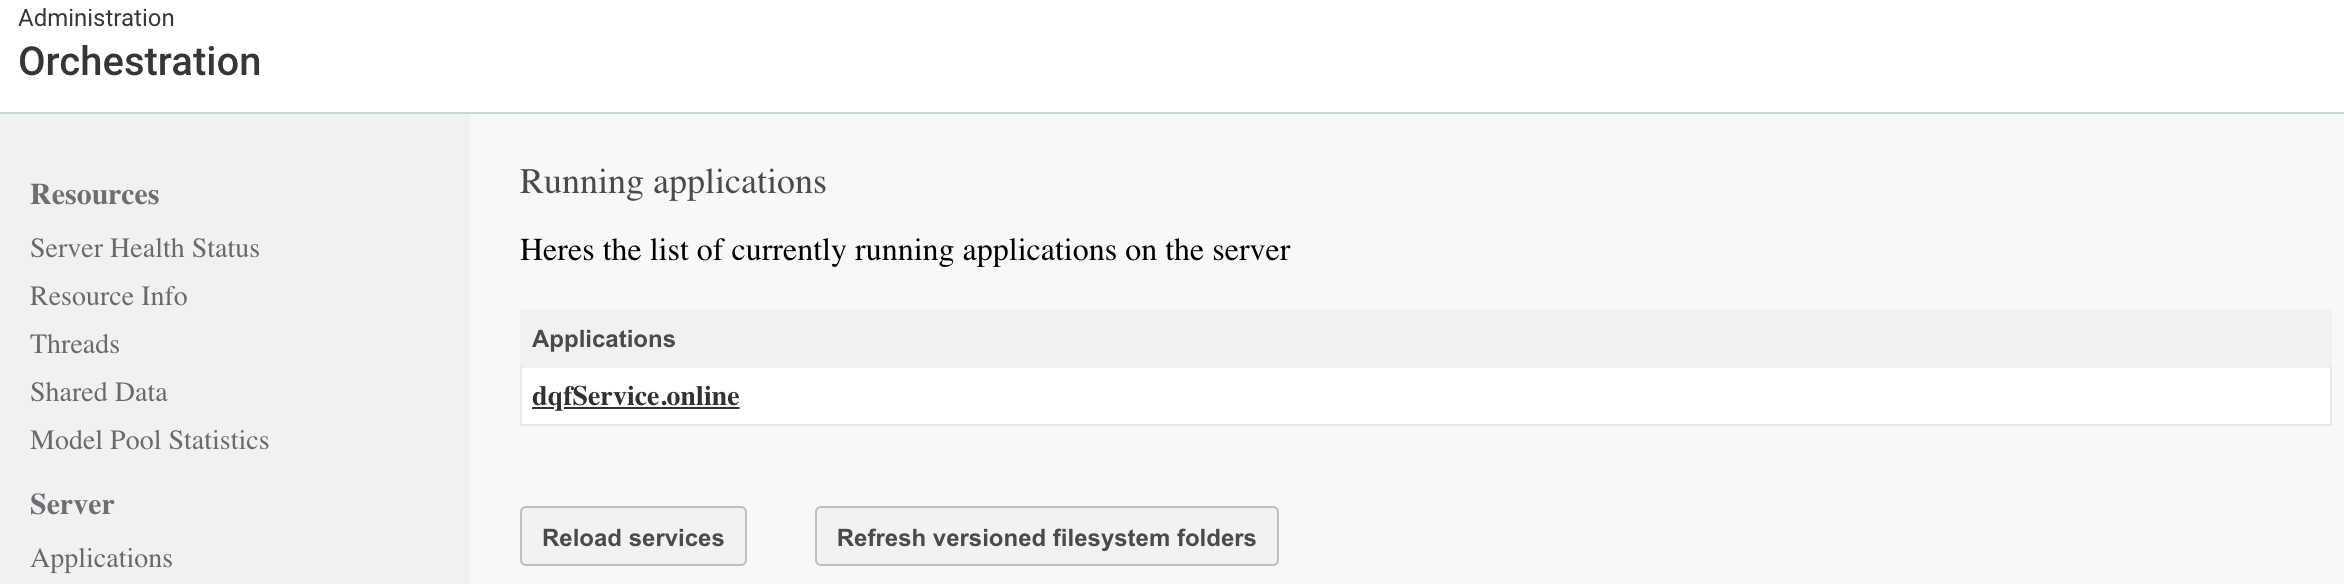Viewport: 2344px width, 584px height.
Task: Navigate back via the Administration breadcrumb
Action: tap(96, 17)
